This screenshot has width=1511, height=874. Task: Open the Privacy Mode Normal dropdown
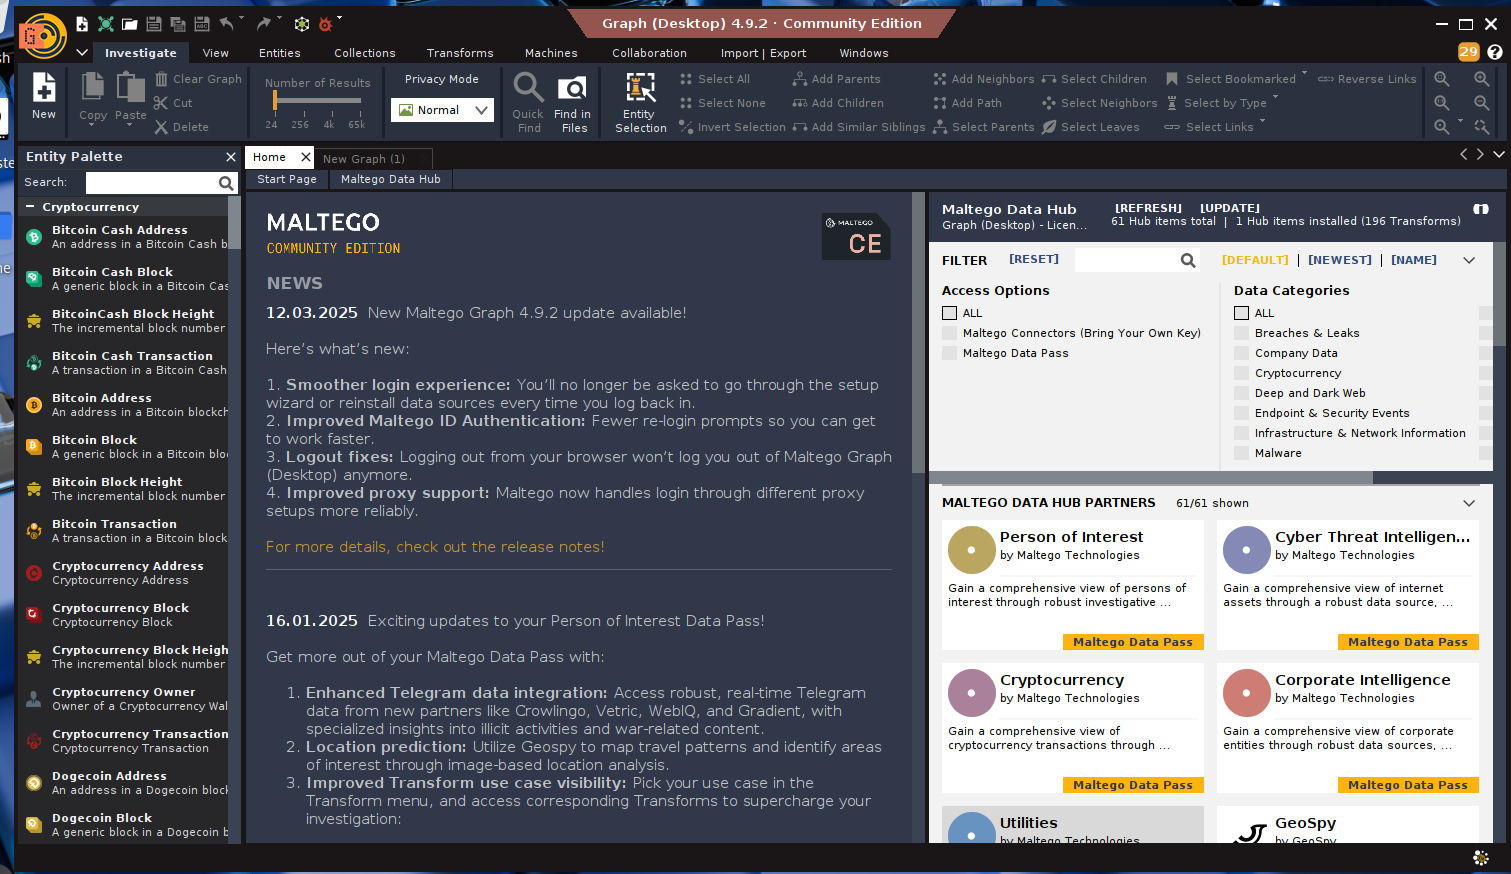click(442, 110)
